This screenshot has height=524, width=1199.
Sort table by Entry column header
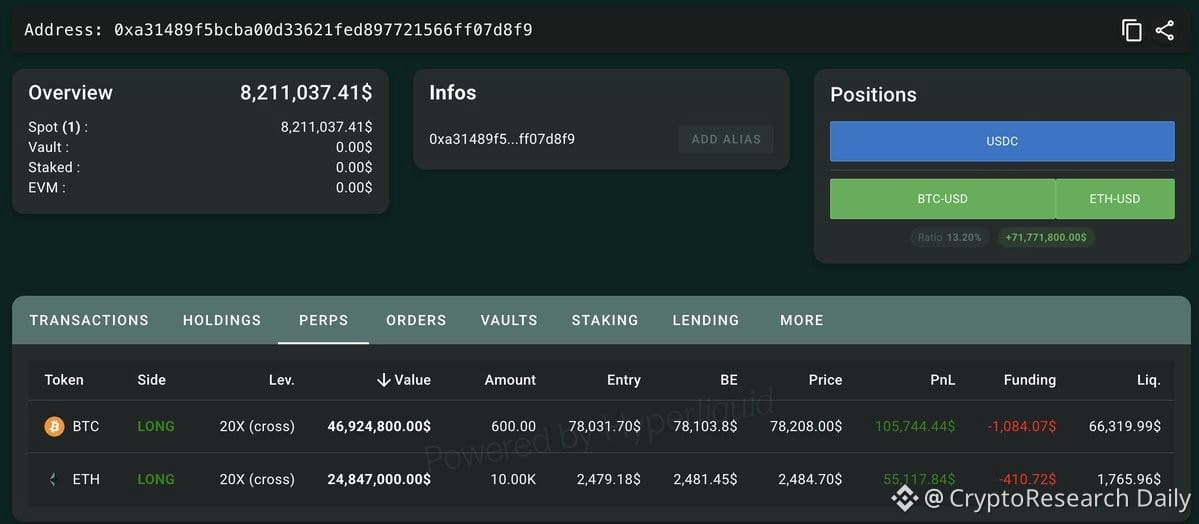tap(624, 380)
